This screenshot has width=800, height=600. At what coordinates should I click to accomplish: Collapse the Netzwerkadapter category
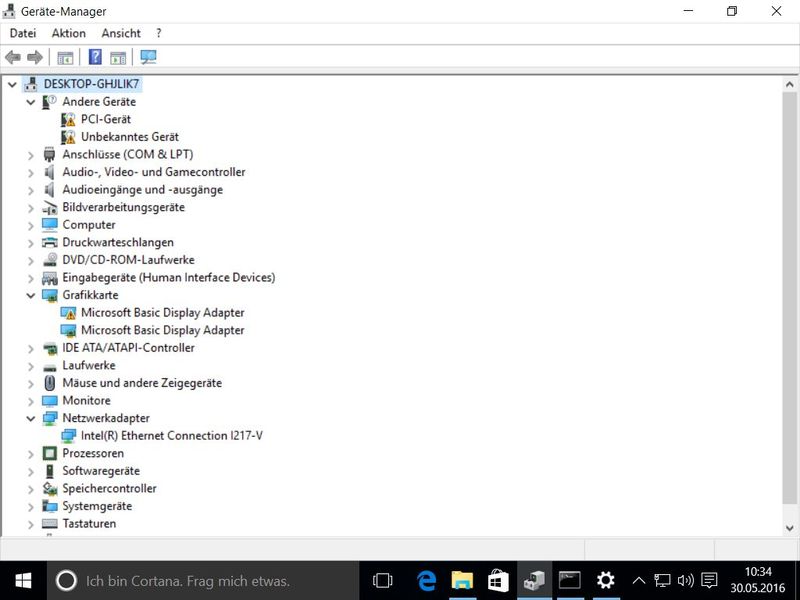coord(31,418)
